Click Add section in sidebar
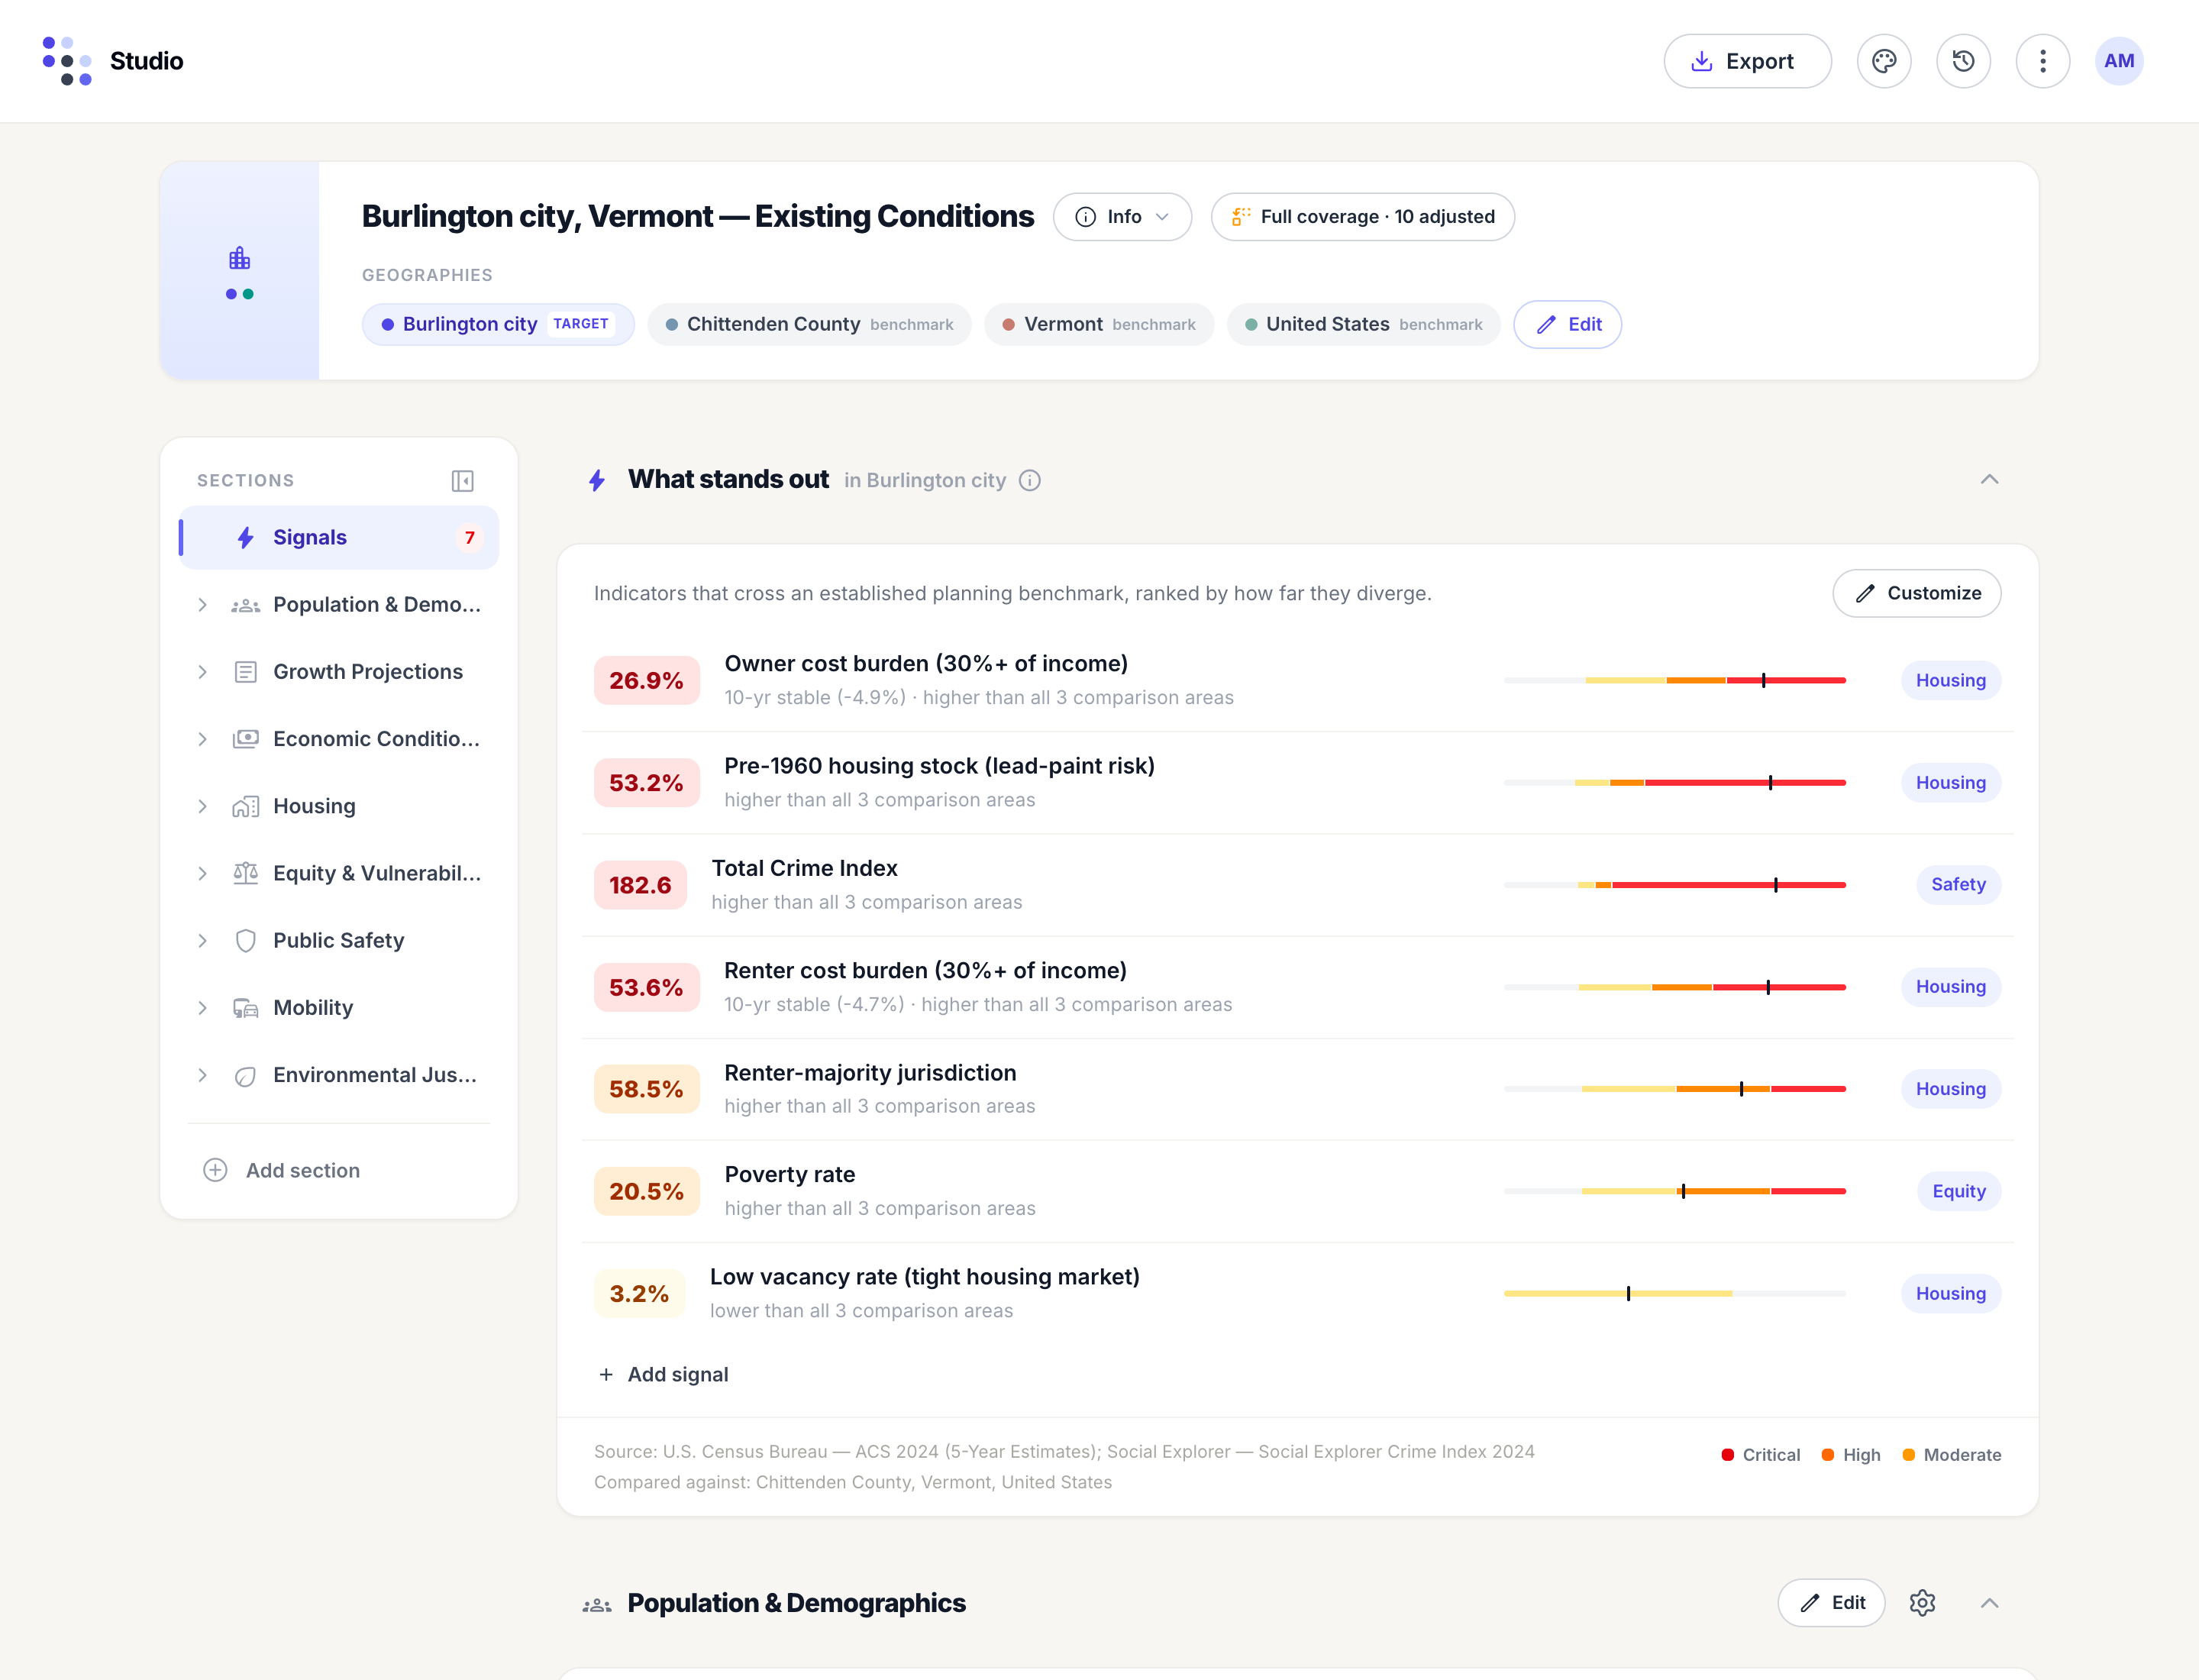This screenshot has width=2199, height=1680. [282, 1170]
